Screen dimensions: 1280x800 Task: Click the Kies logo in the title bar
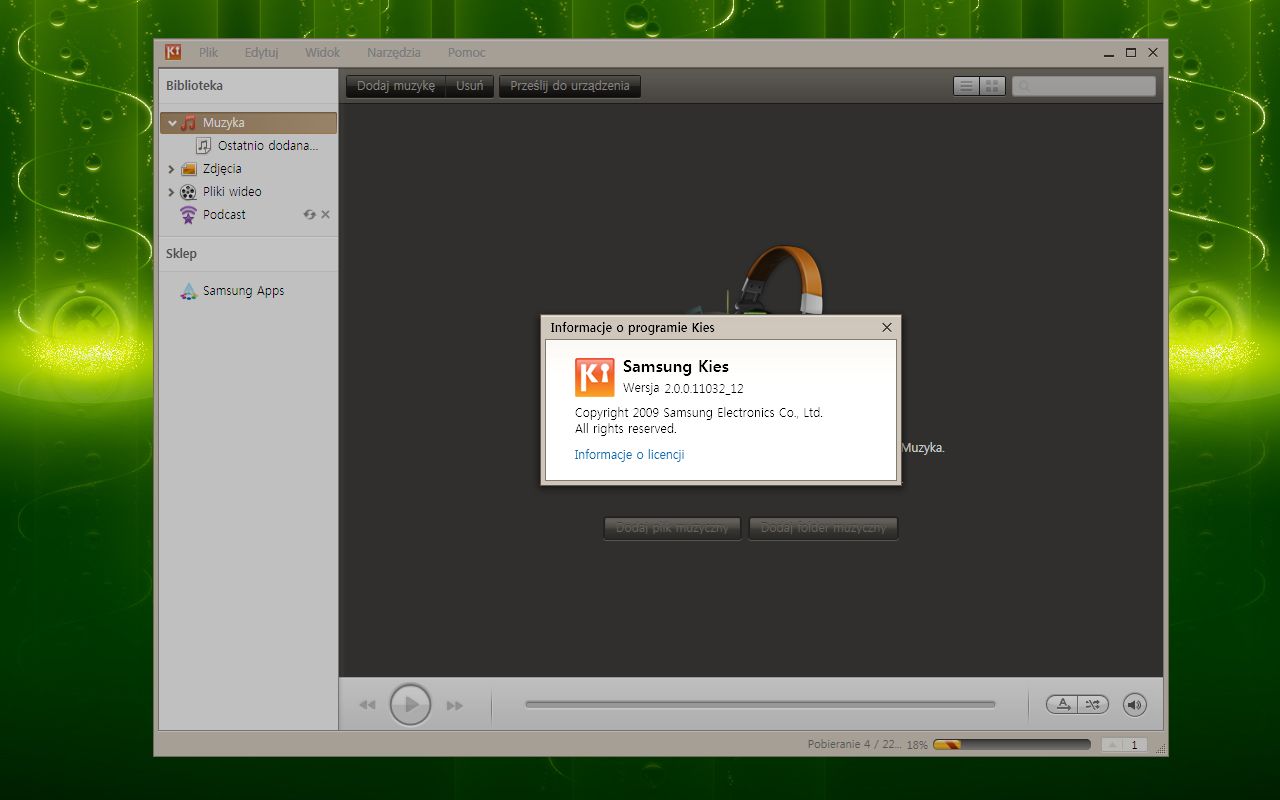[x=173, y=52]
